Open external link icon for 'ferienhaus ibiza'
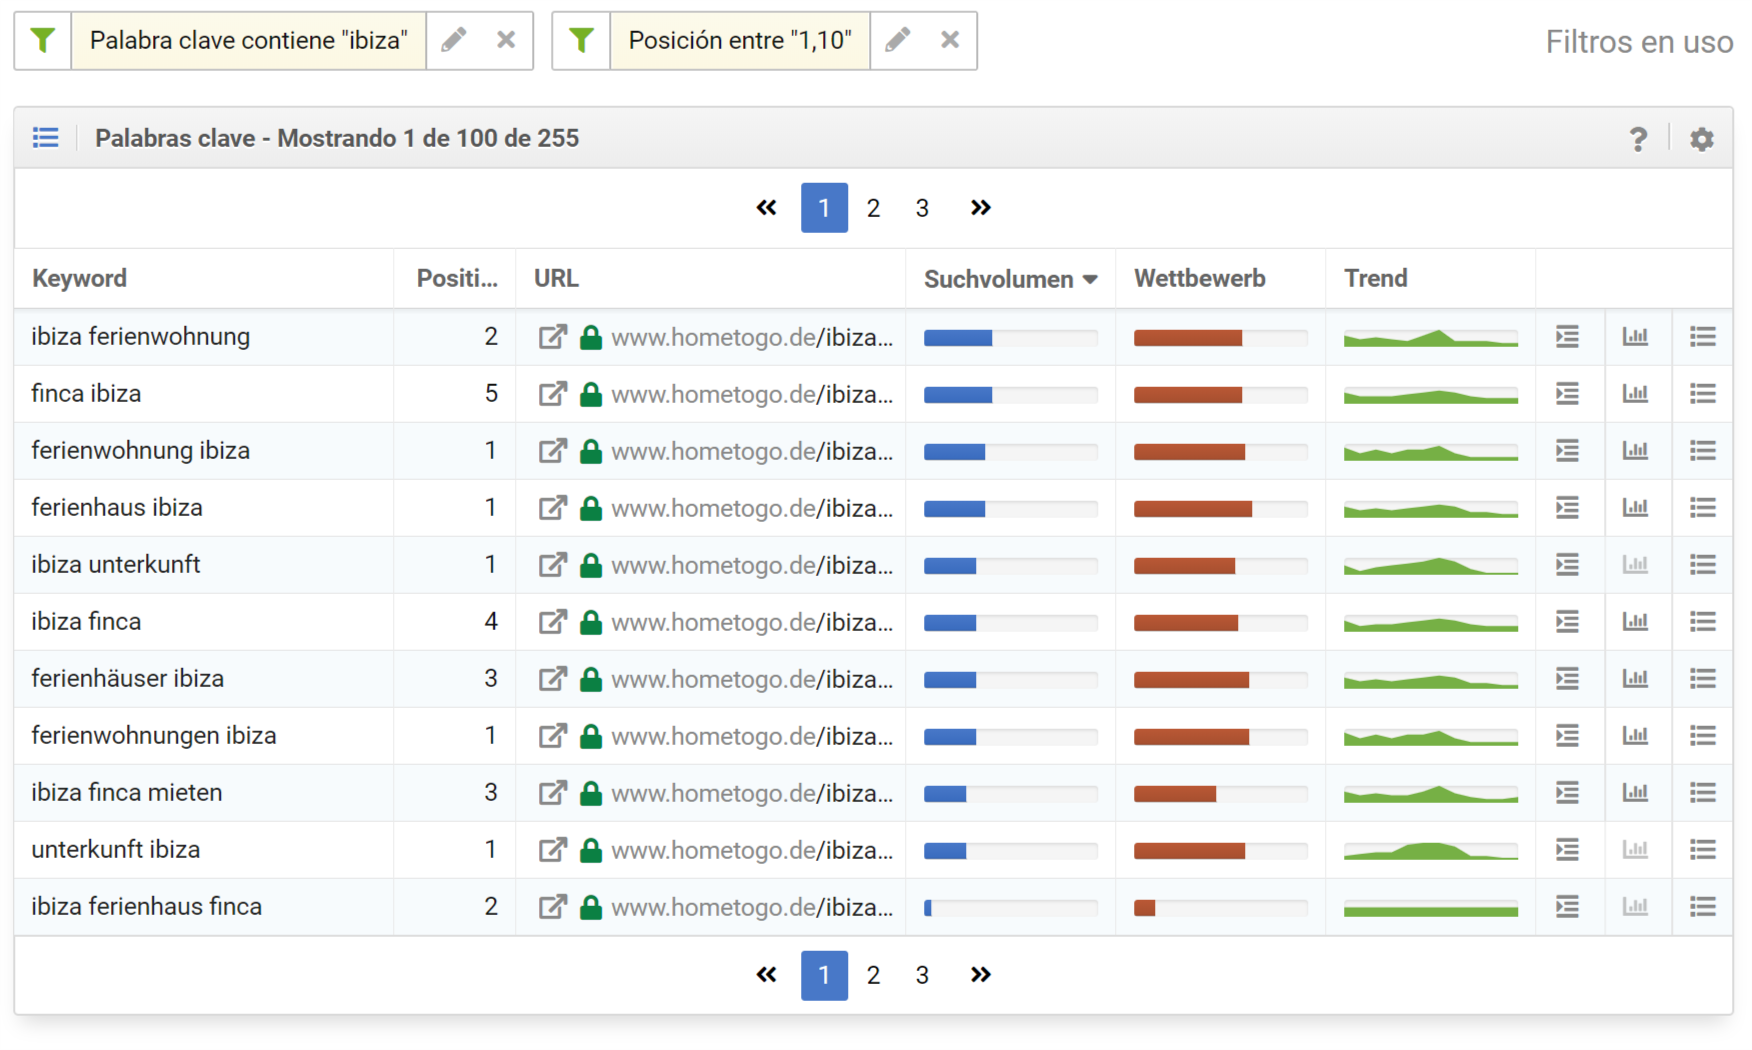The image size is (1752, 1050). (x=552, y=508)
